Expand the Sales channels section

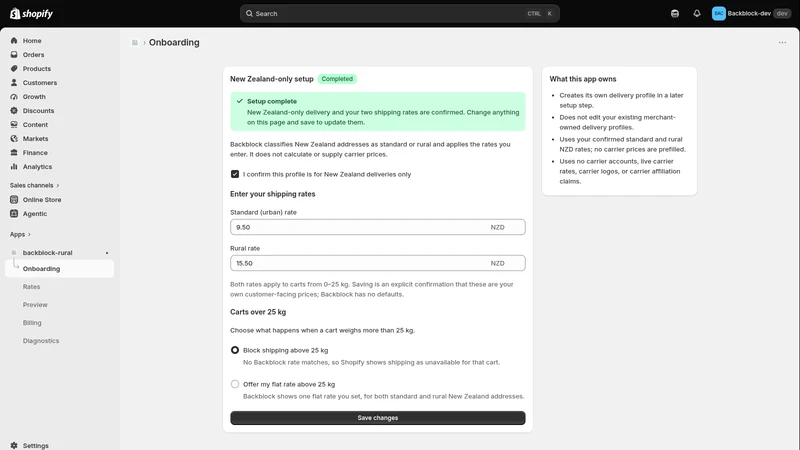point(34,185)
